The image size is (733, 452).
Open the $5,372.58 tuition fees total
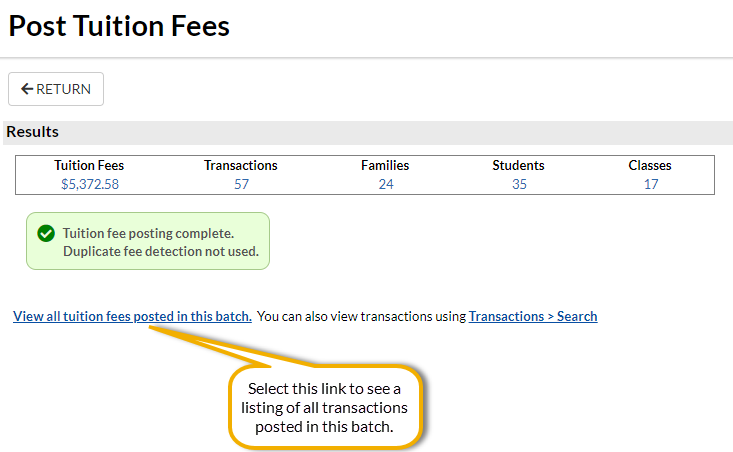pyautogui.click(x=90, y=184)
